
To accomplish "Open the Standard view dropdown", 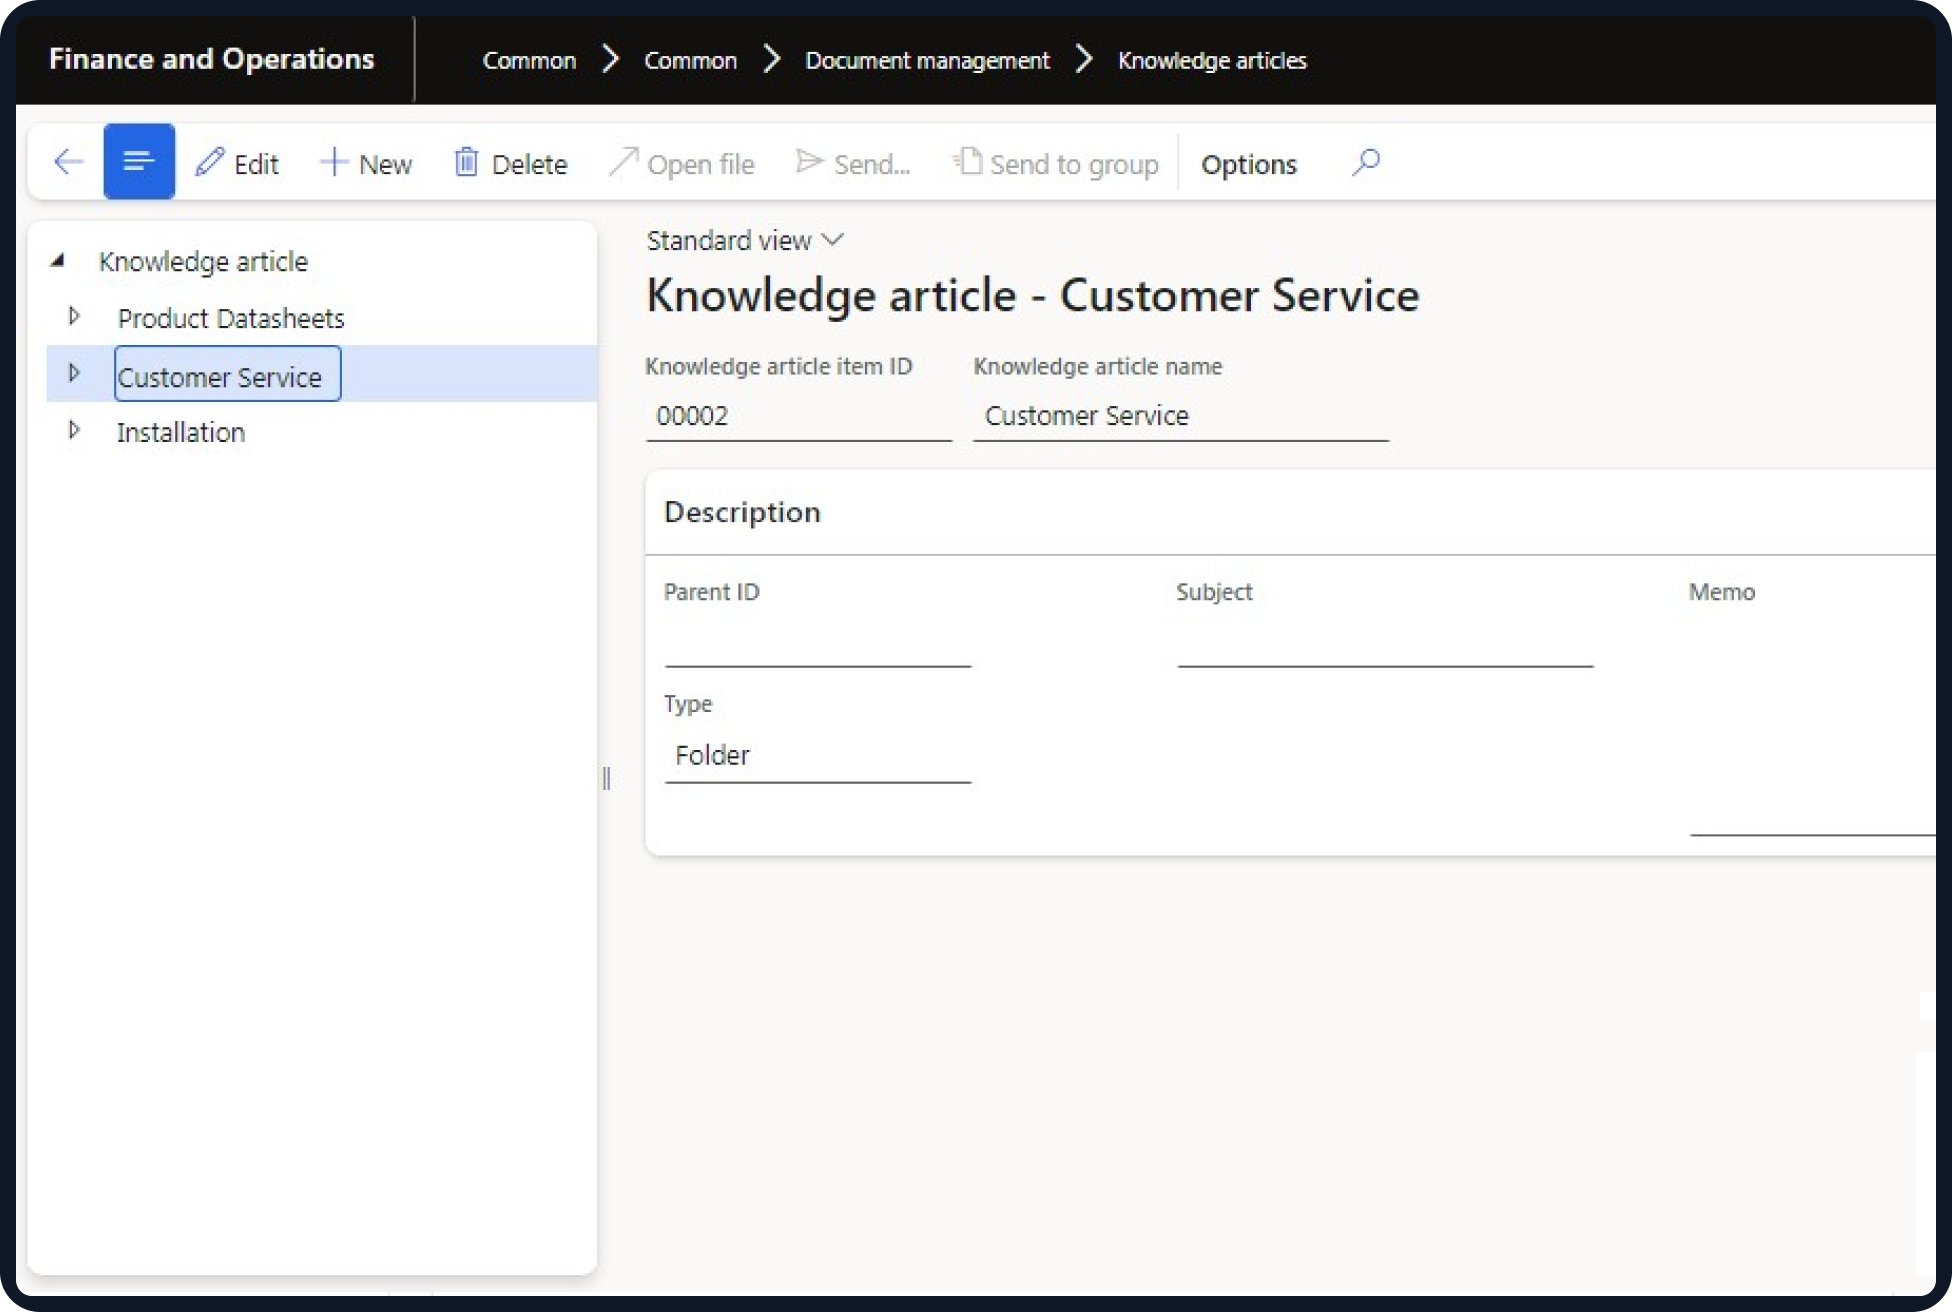I will click(745, 241).
